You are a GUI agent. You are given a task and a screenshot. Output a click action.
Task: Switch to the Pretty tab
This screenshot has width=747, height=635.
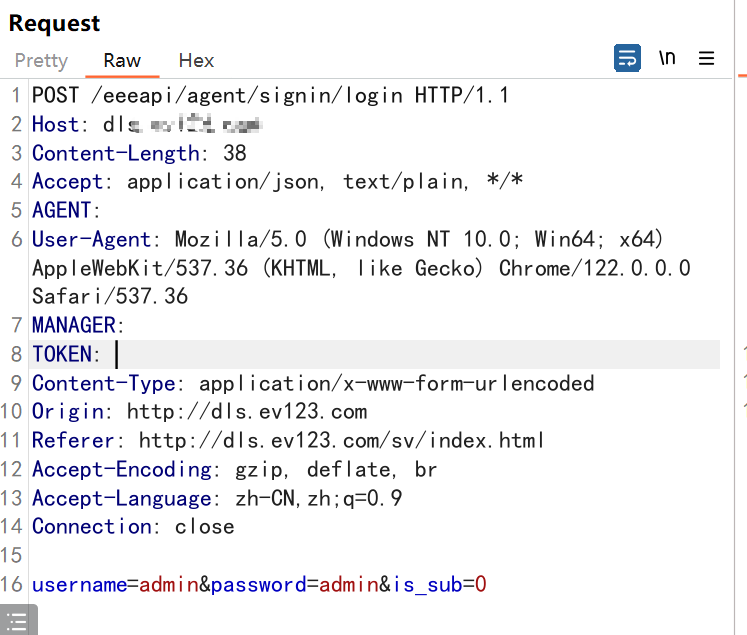(x=41, y=60)
